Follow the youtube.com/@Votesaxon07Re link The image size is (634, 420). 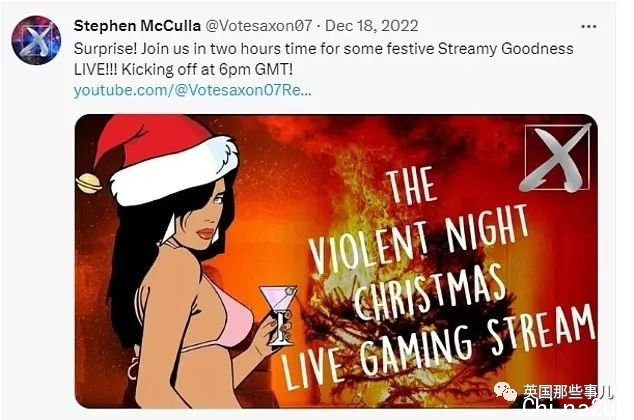click(x=192, y=90)
